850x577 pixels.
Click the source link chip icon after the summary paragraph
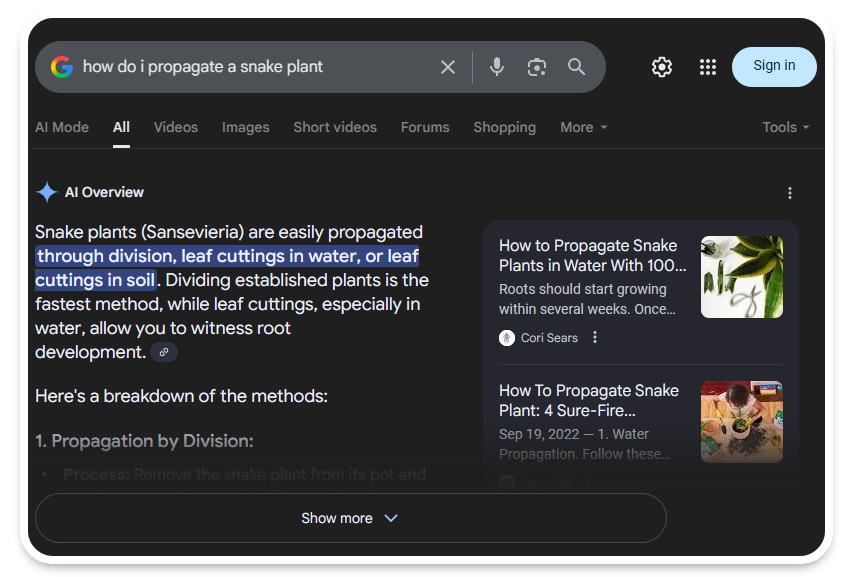(x=164, y=352)
